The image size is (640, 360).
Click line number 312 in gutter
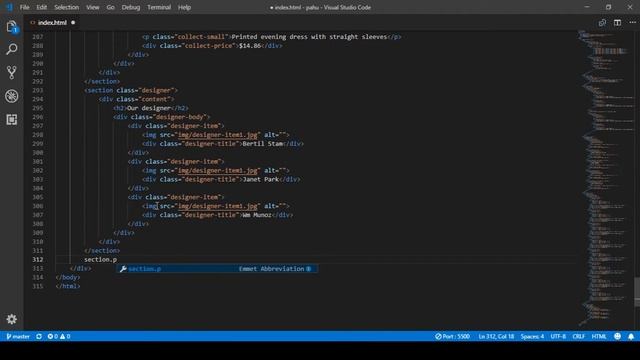click(x=38, y=260)
